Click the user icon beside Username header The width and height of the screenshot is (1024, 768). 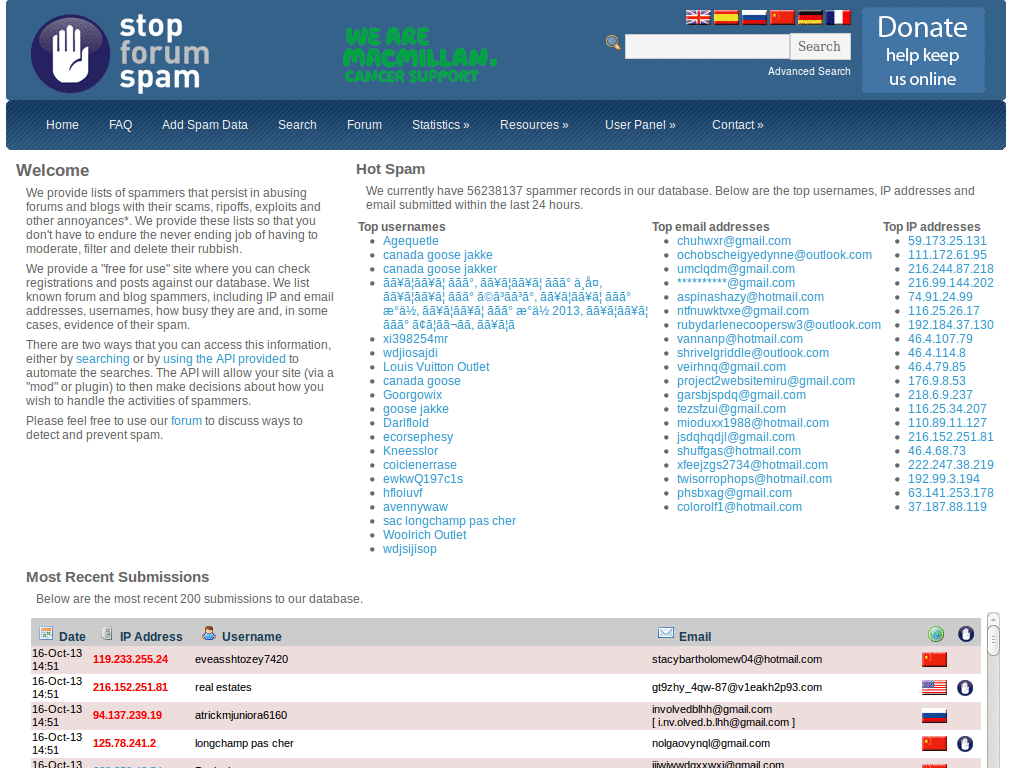[x=209, y=633]
